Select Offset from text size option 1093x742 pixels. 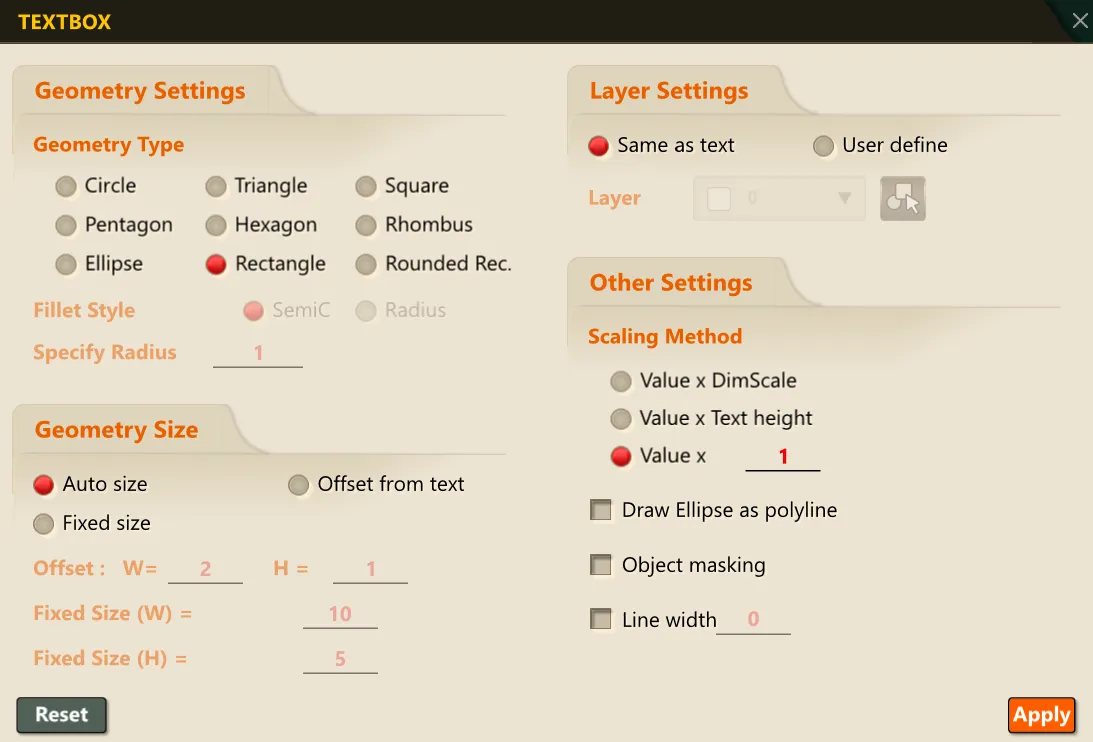click(x=298, y=485)
